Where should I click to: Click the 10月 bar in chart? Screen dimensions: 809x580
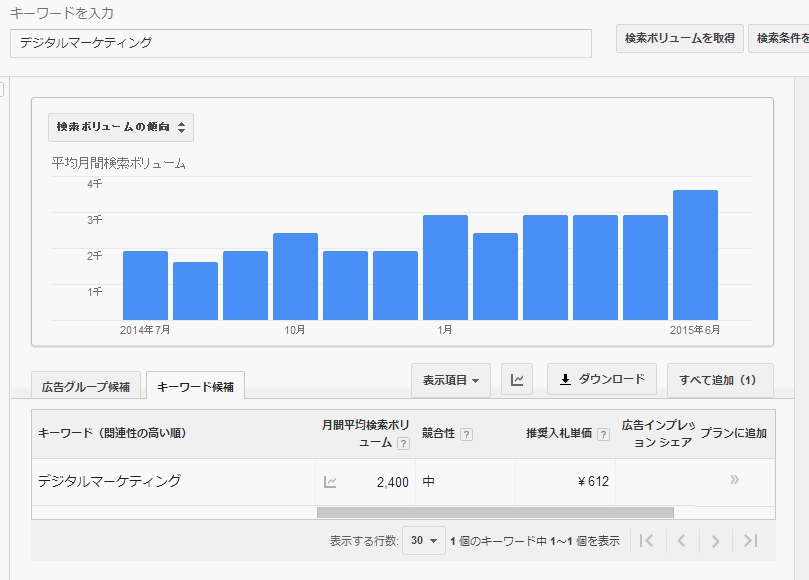click(295, 277)
